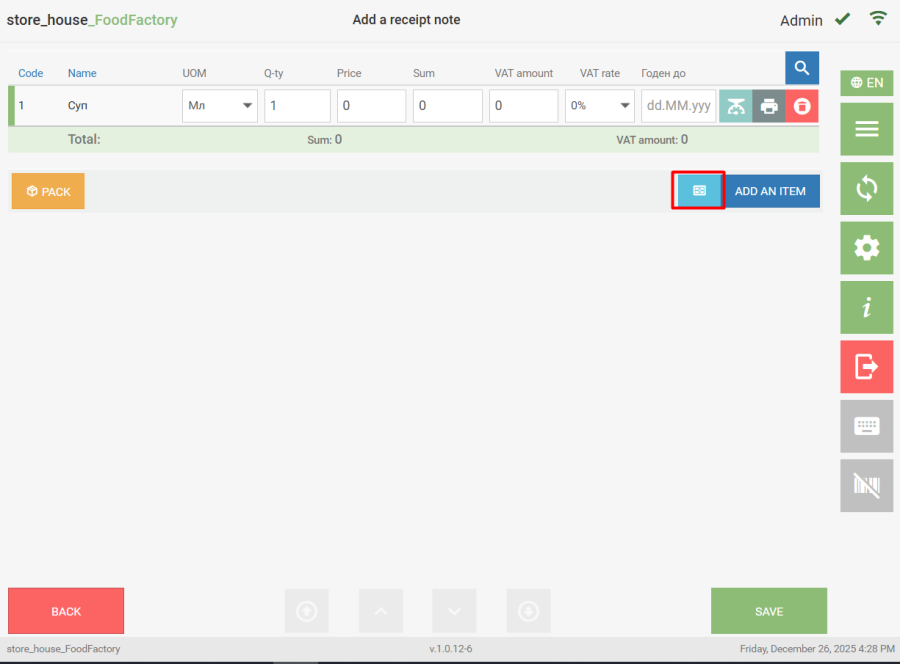The height and width of the screenshot is (664, 900).
Task: Click the red logout exit icon
Action: [x=866, y=367]
